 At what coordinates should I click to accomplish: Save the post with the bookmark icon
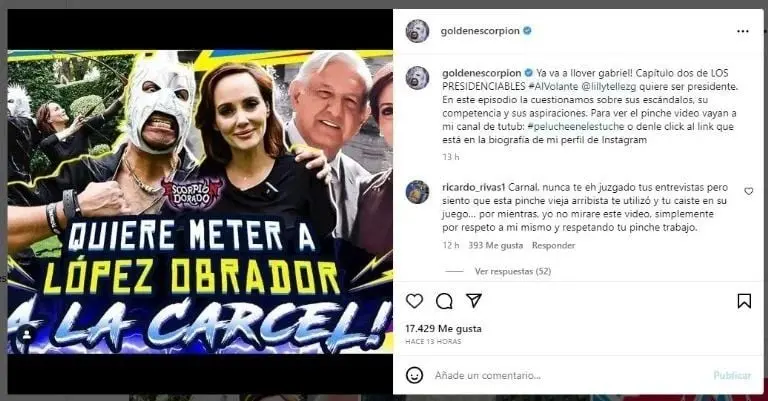pyautogui.click(x=744, y=301)
